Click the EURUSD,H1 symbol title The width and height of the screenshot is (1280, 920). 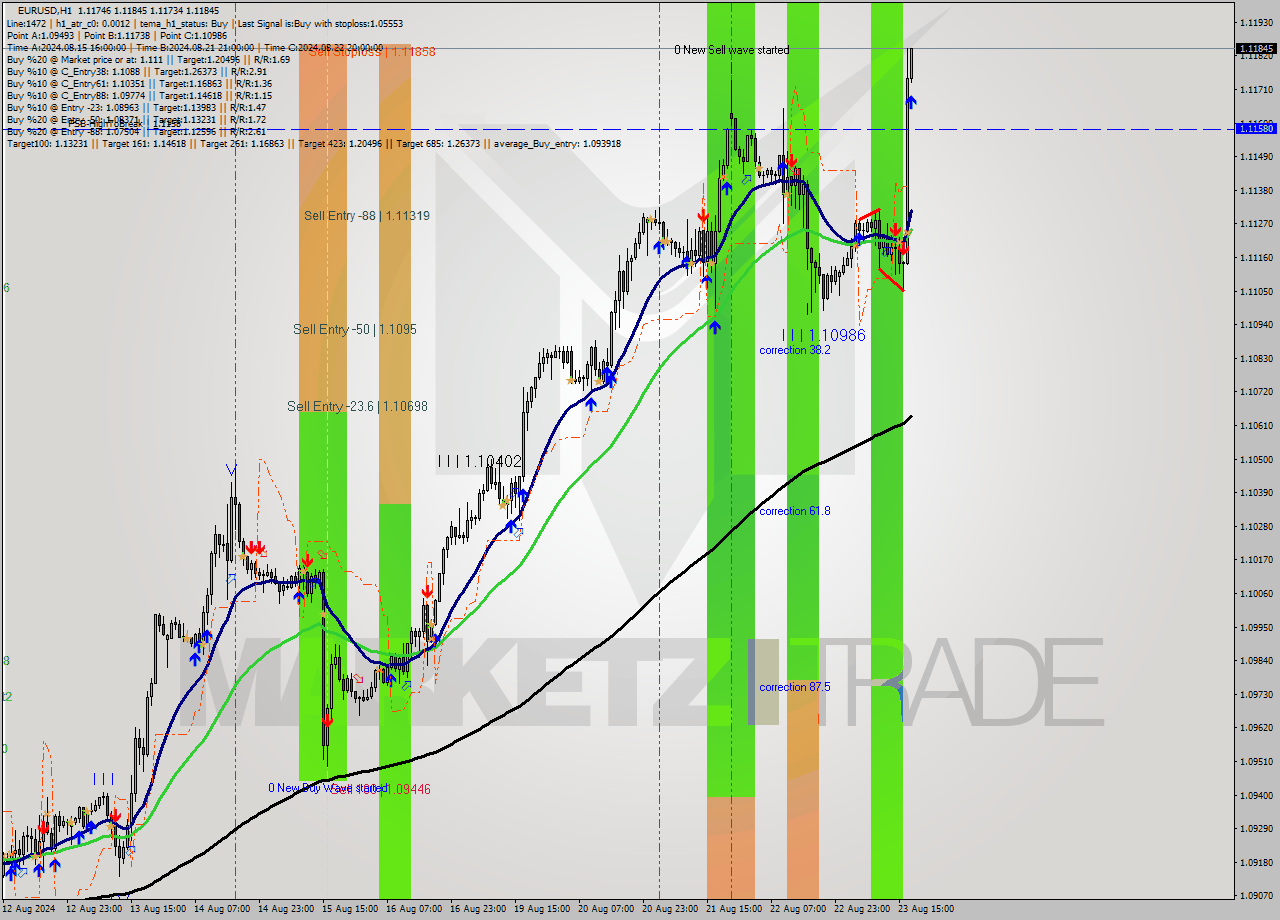(44, 10)
